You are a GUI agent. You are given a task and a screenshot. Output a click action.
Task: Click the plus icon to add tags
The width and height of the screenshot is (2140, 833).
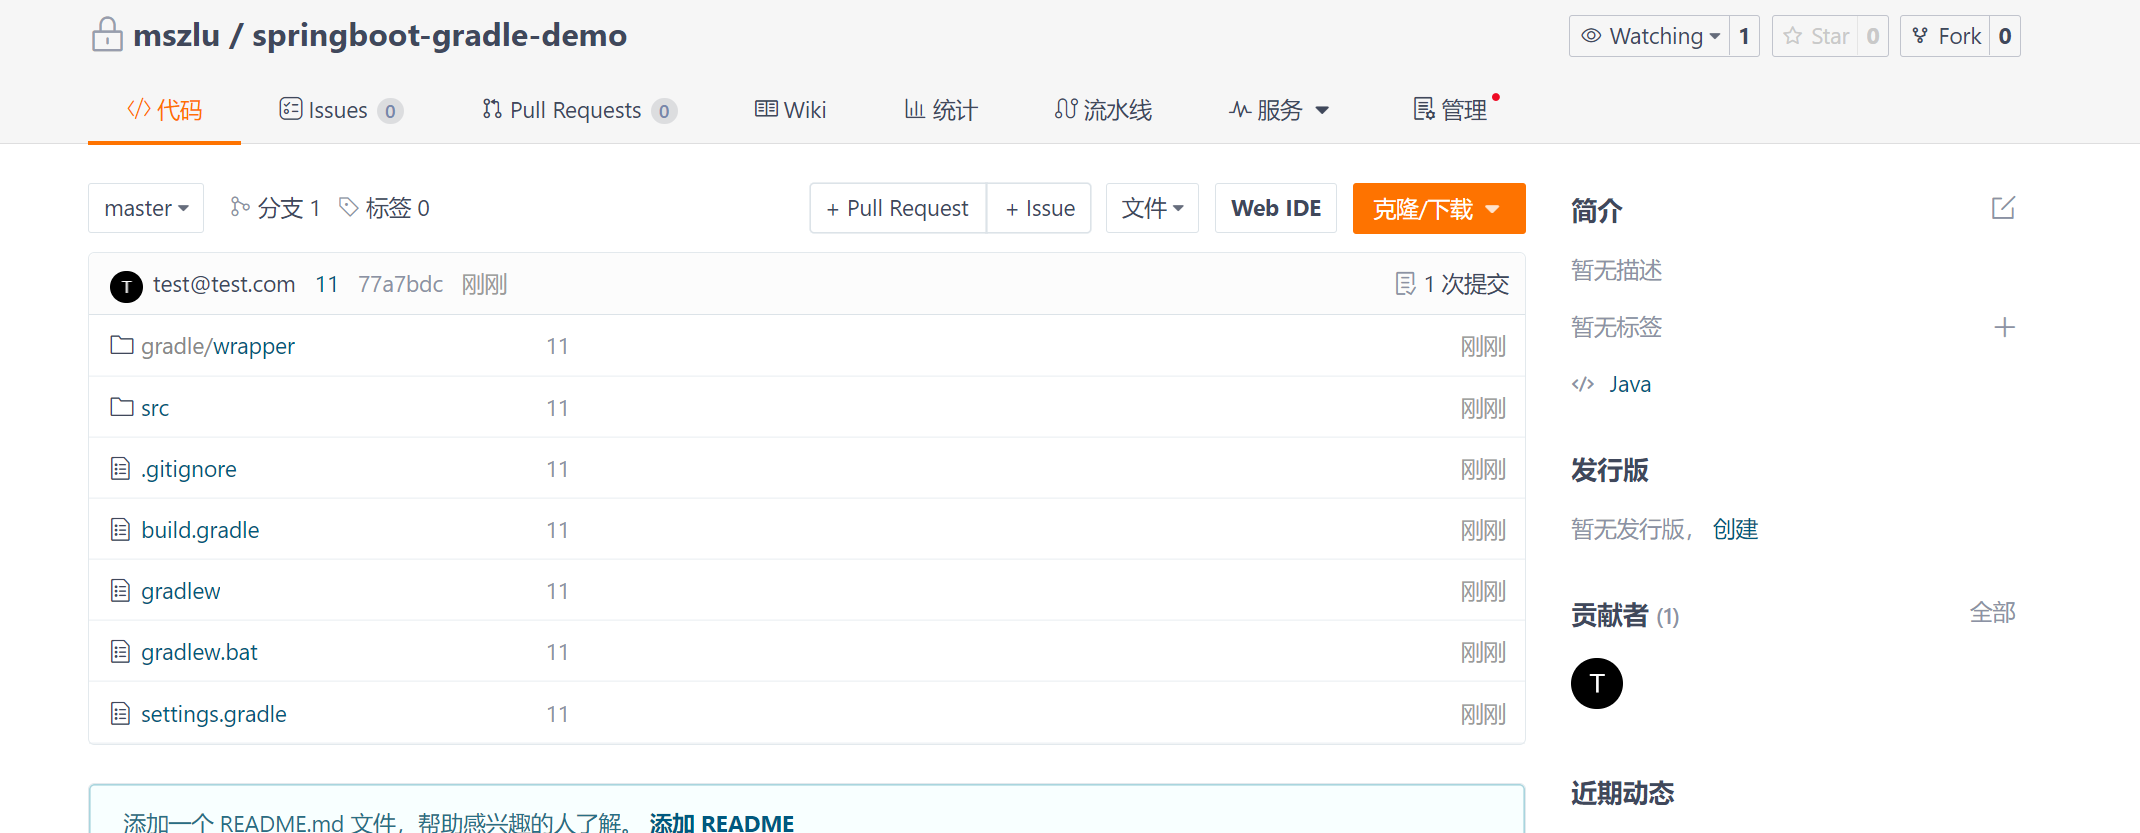tap(2004, 328)
